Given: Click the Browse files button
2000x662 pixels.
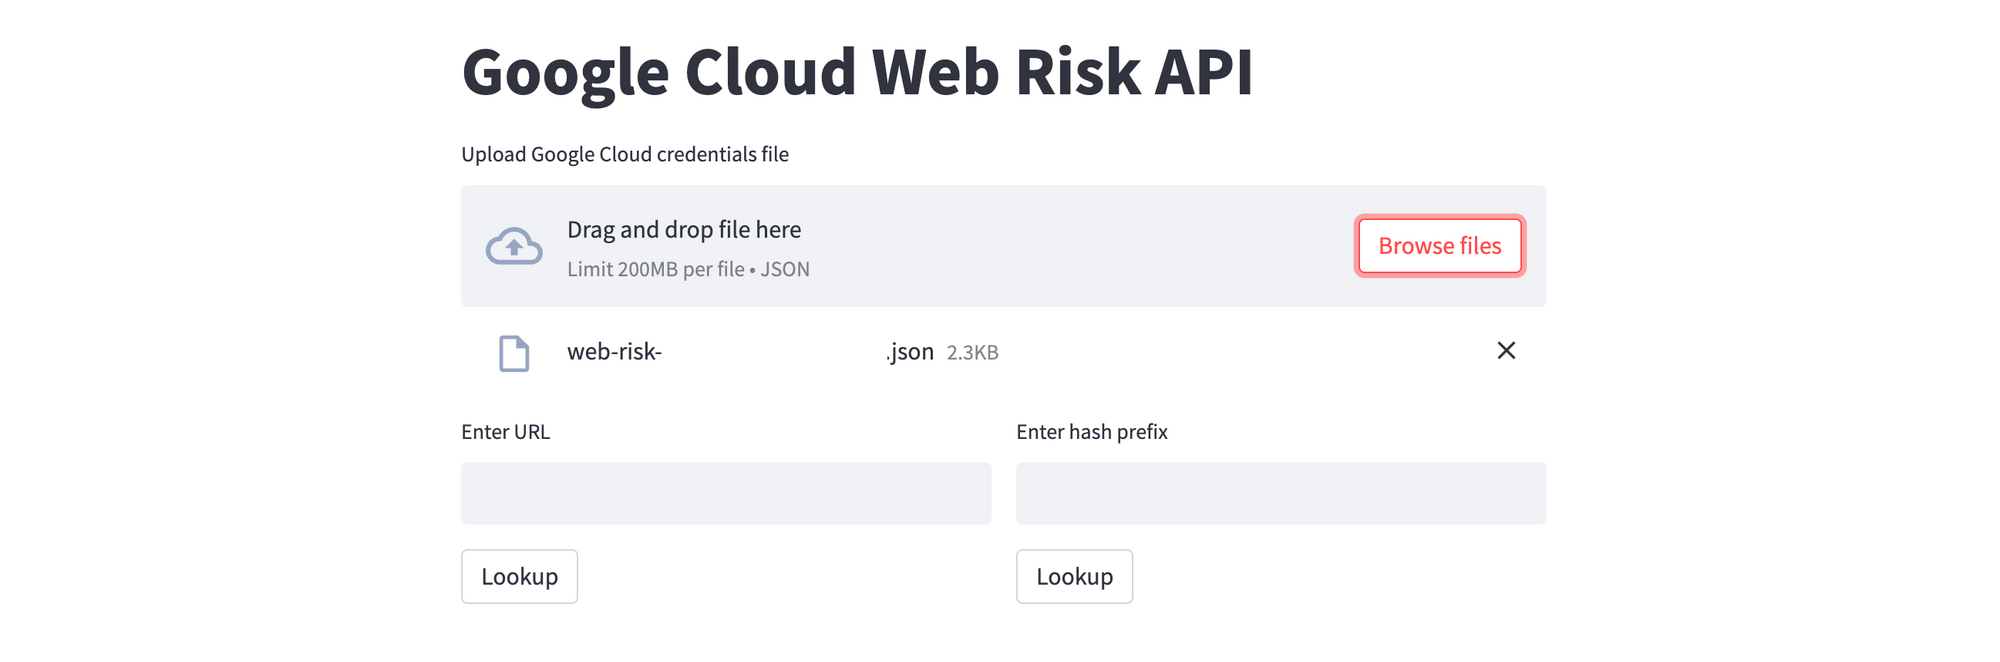Looking at the screenshot, I should 1440,246.
